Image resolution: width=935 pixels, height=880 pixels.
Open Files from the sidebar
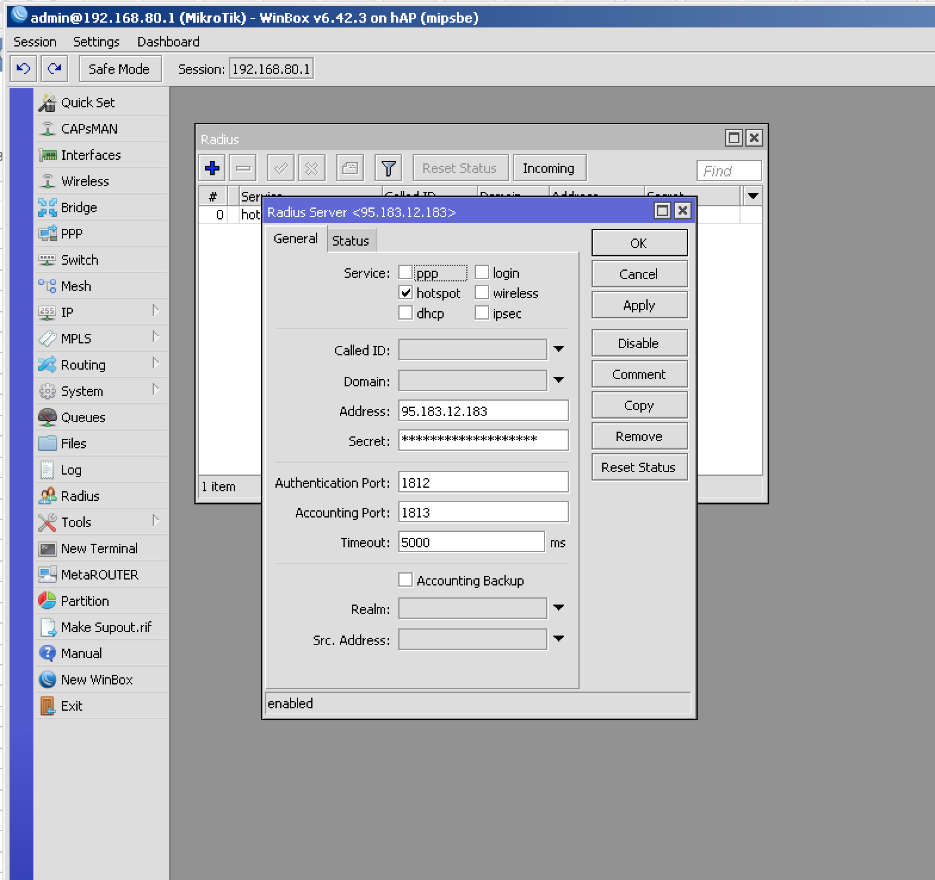tap(101, 444)
